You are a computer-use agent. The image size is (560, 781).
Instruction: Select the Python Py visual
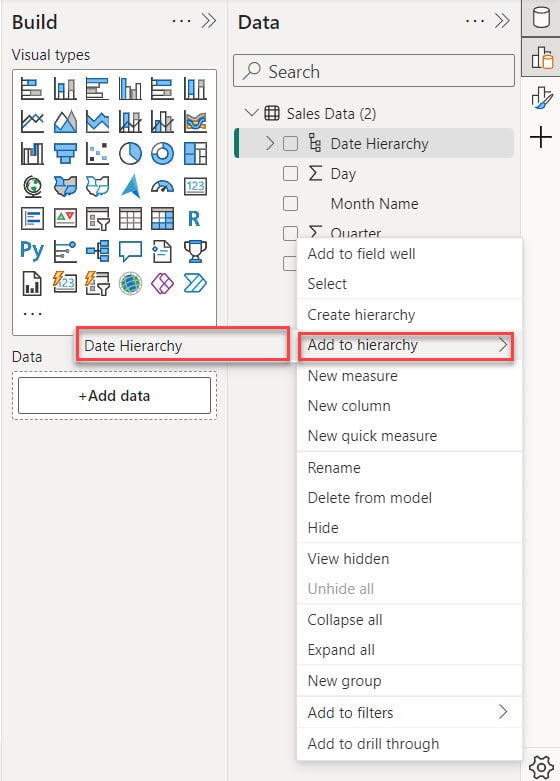tap(32, 251)
